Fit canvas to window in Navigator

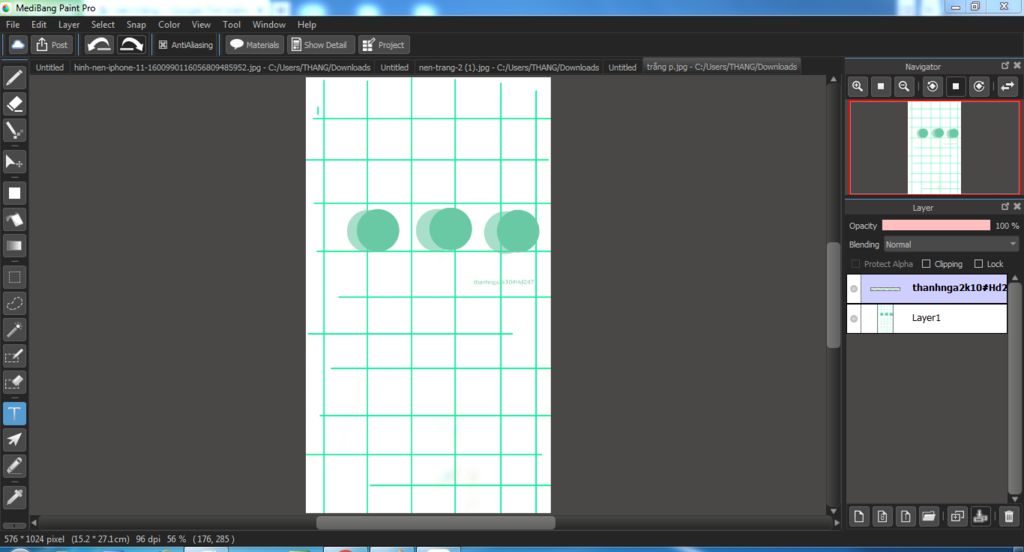(881, 86)
